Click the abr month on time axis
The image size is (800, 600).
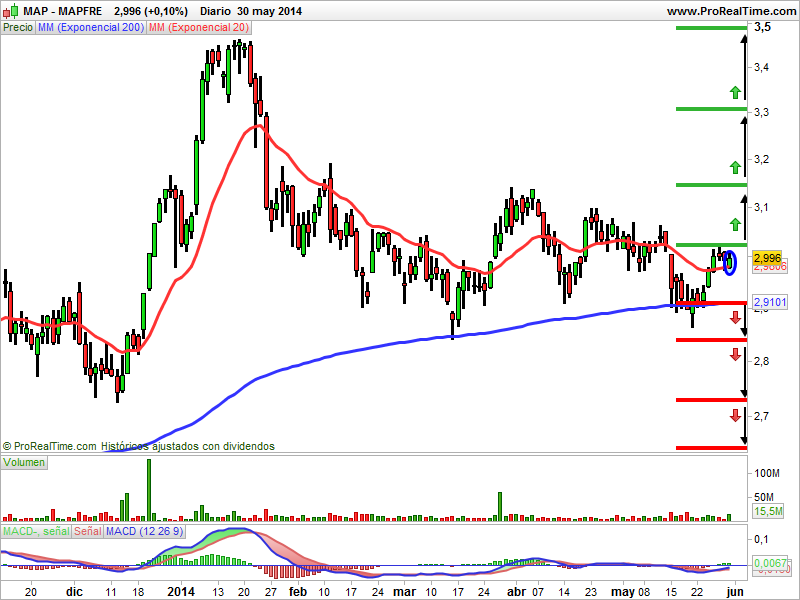pos(516,592)
